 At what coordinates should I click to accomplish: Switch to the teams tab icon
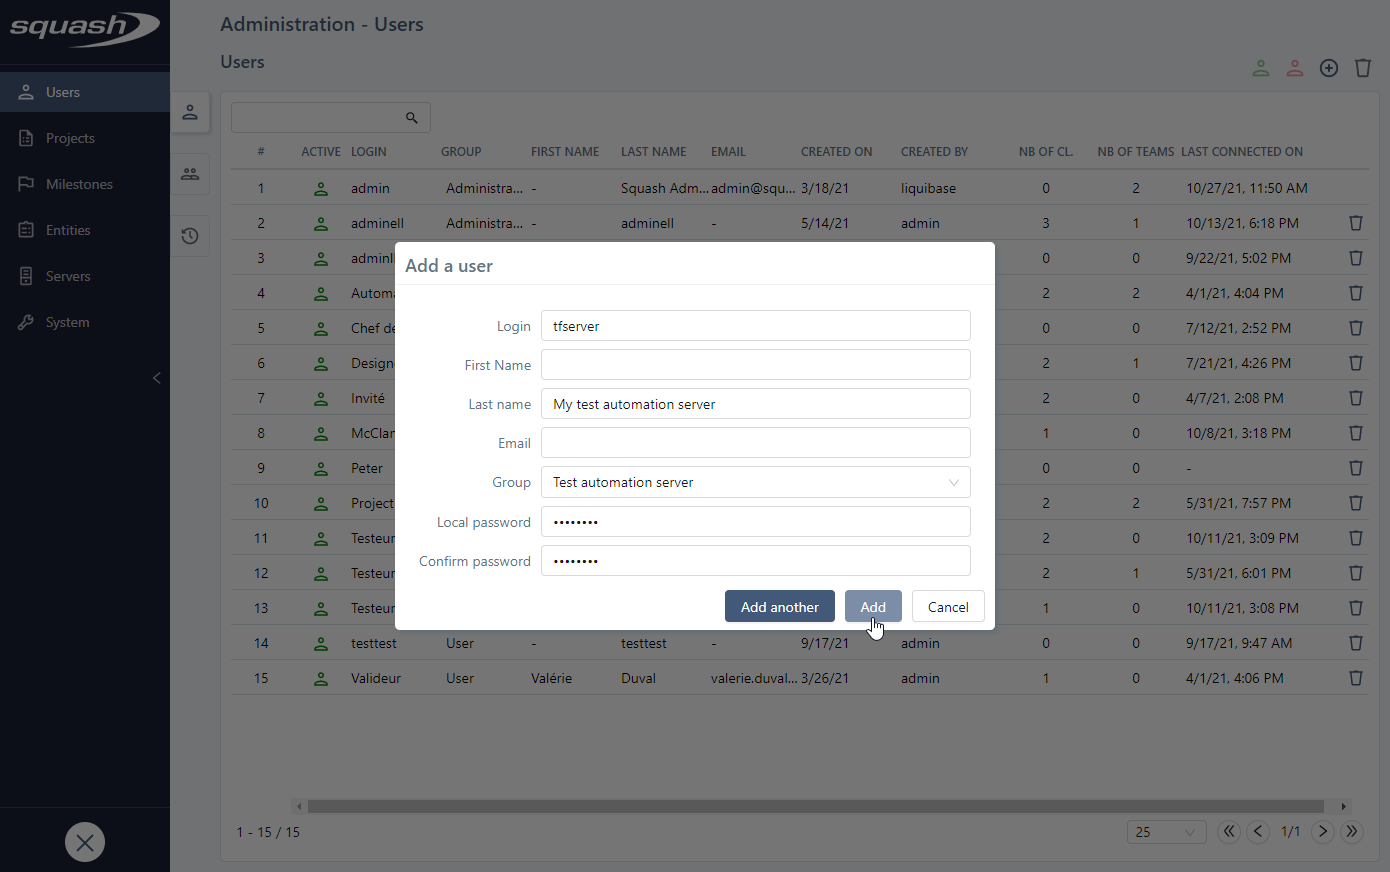click(190, 174)
